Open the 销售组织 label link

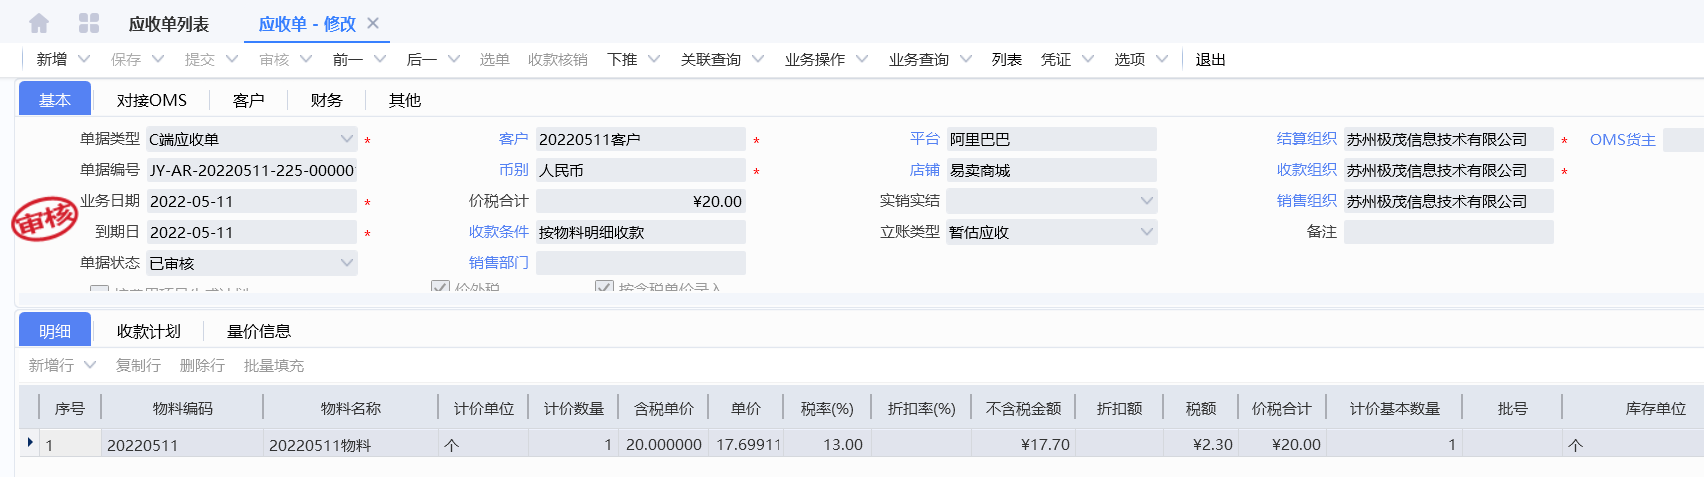click(1307, 201)
